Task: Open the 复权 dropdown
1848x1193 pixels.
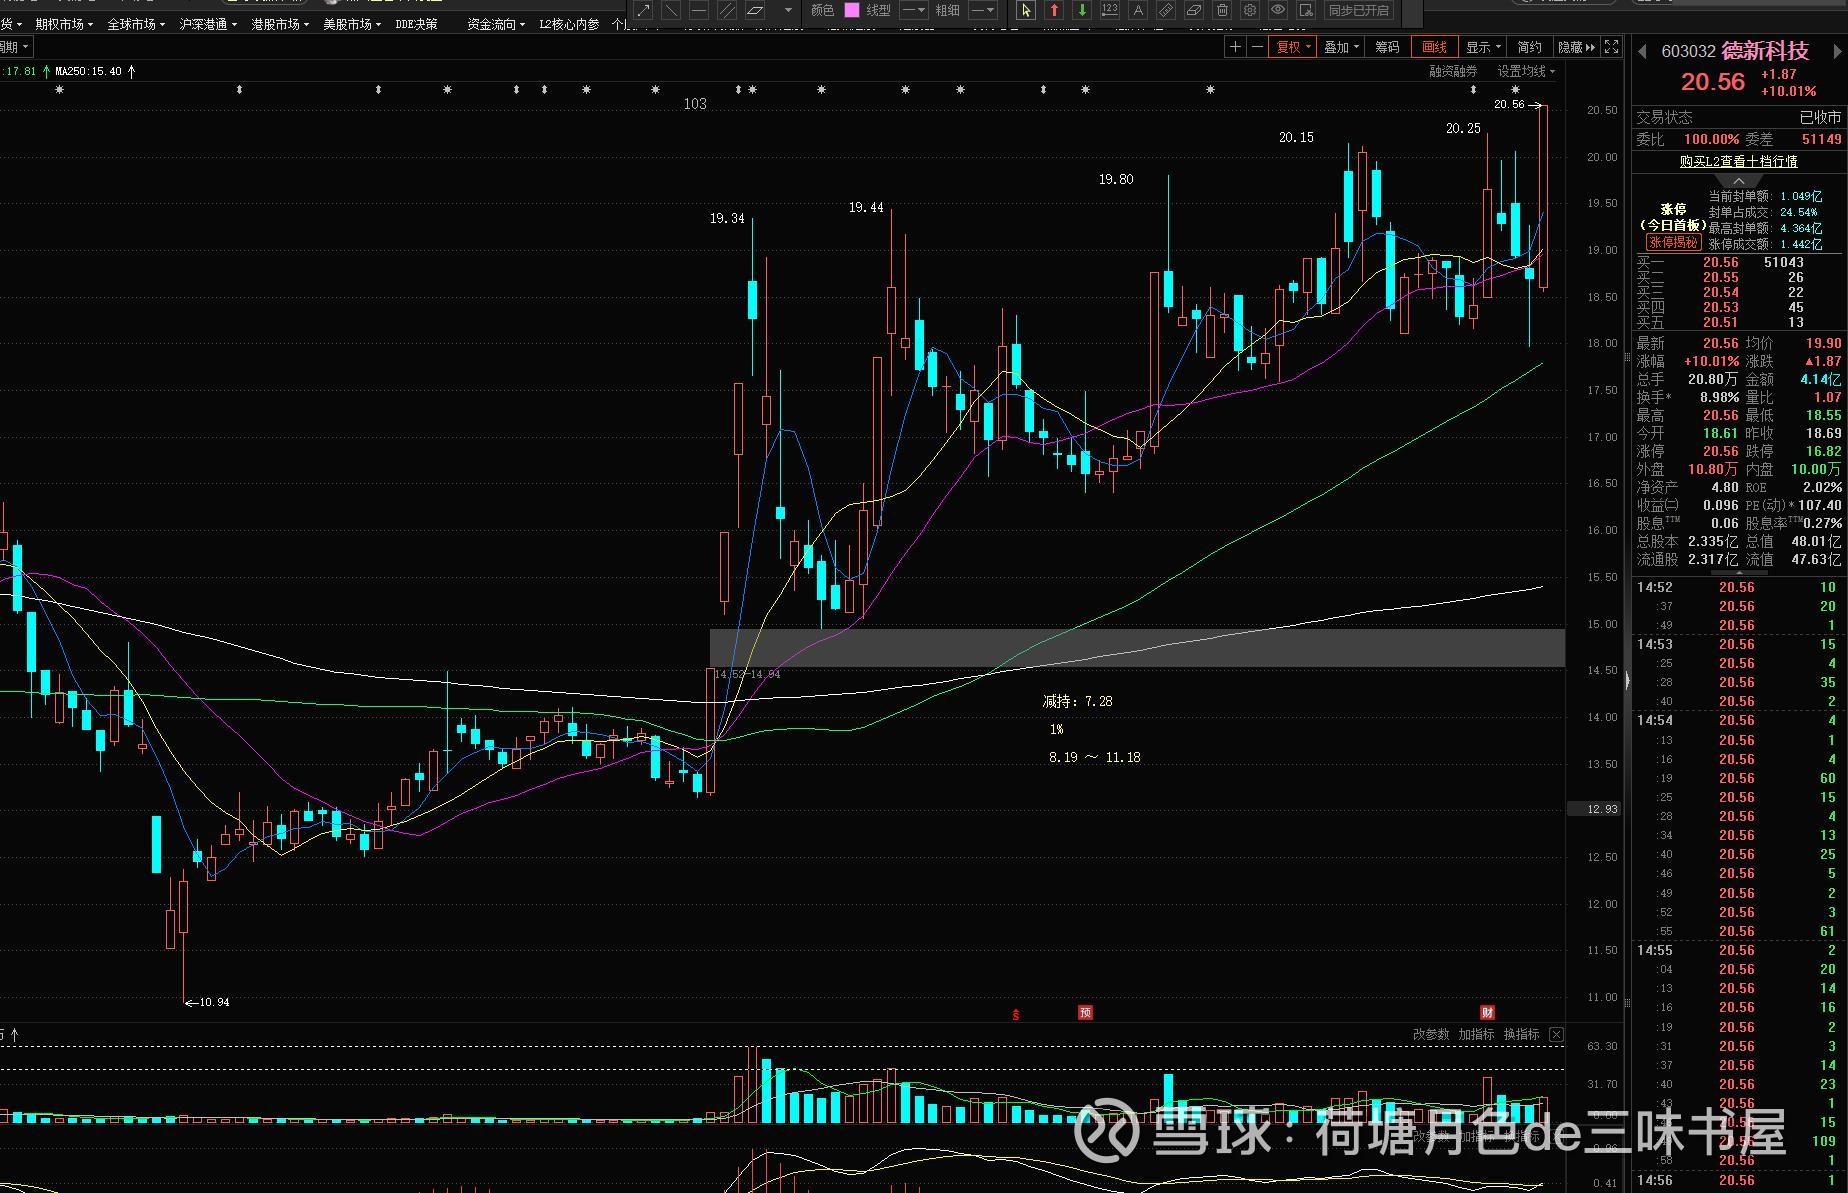Action: pyautogui.click(x=1293, y=47)
